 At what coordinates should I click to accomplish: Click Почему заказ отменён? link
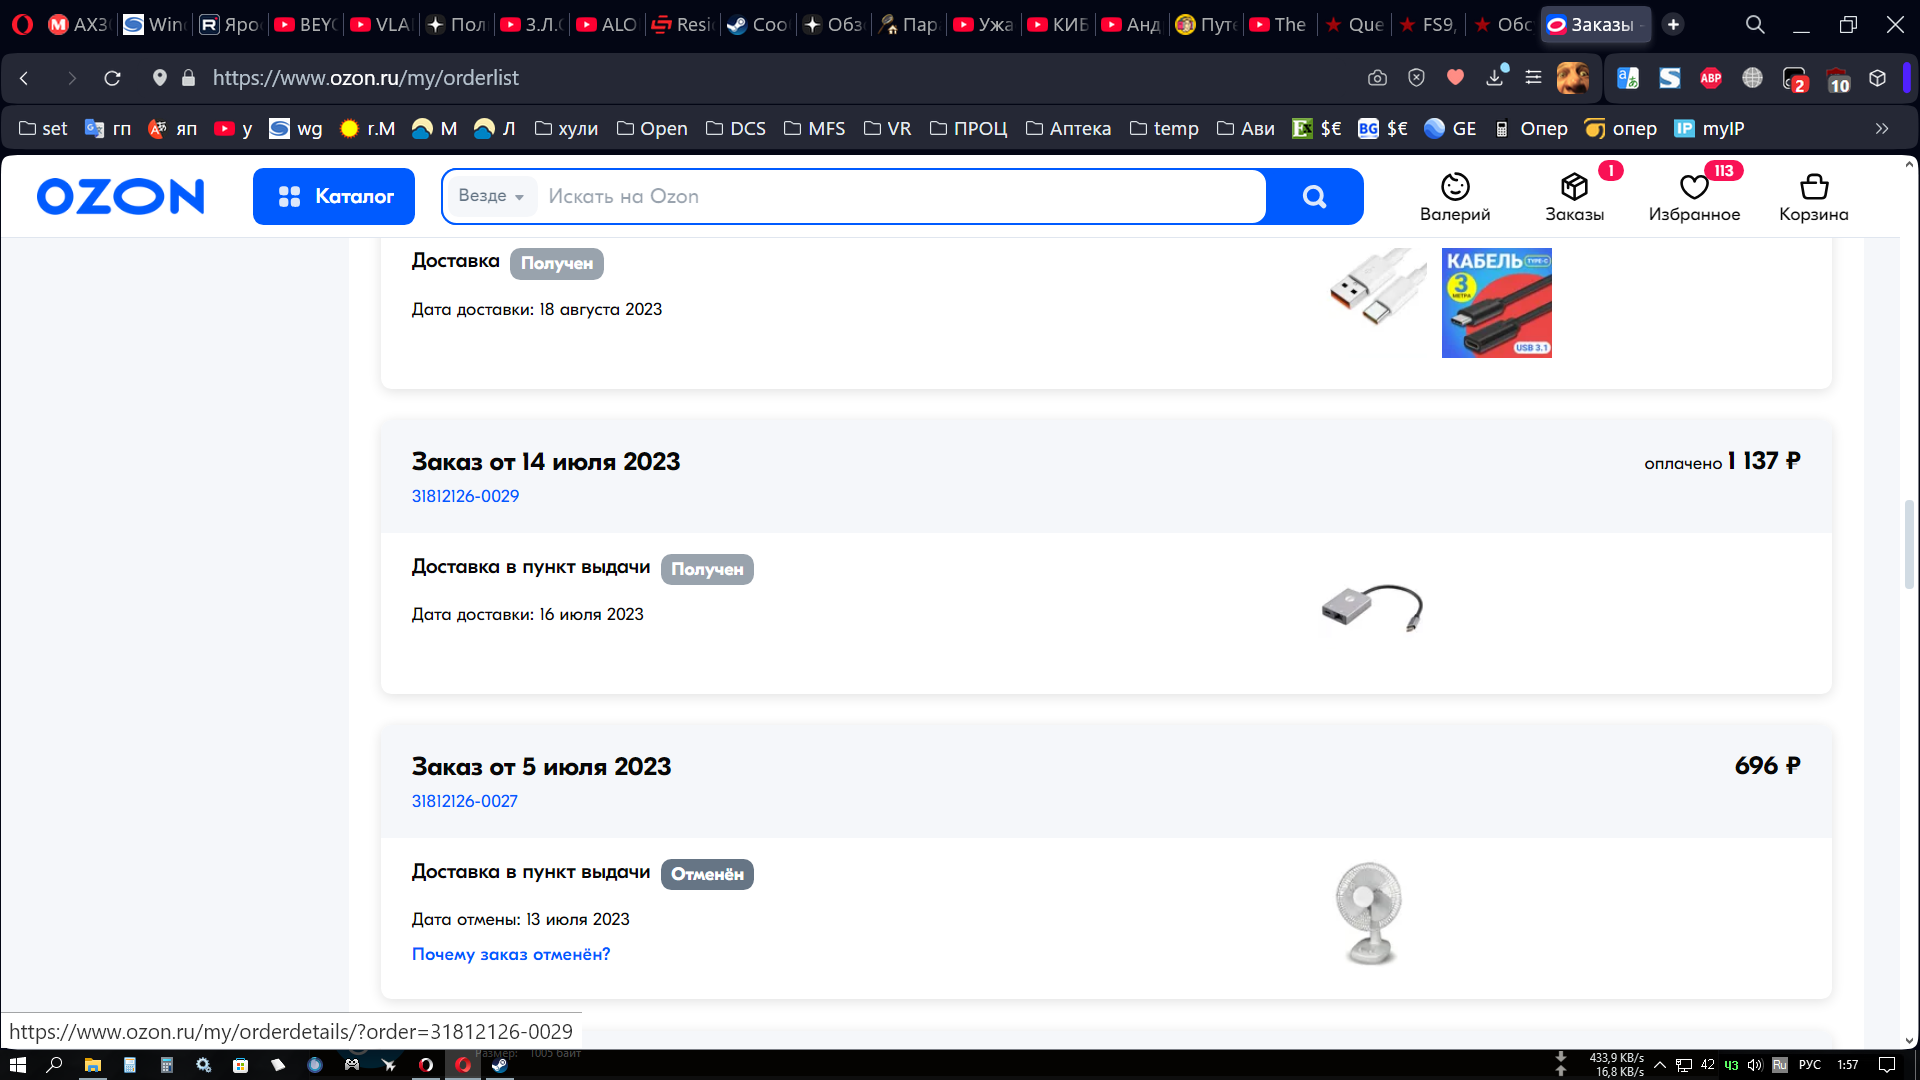[x=510, y=954]
